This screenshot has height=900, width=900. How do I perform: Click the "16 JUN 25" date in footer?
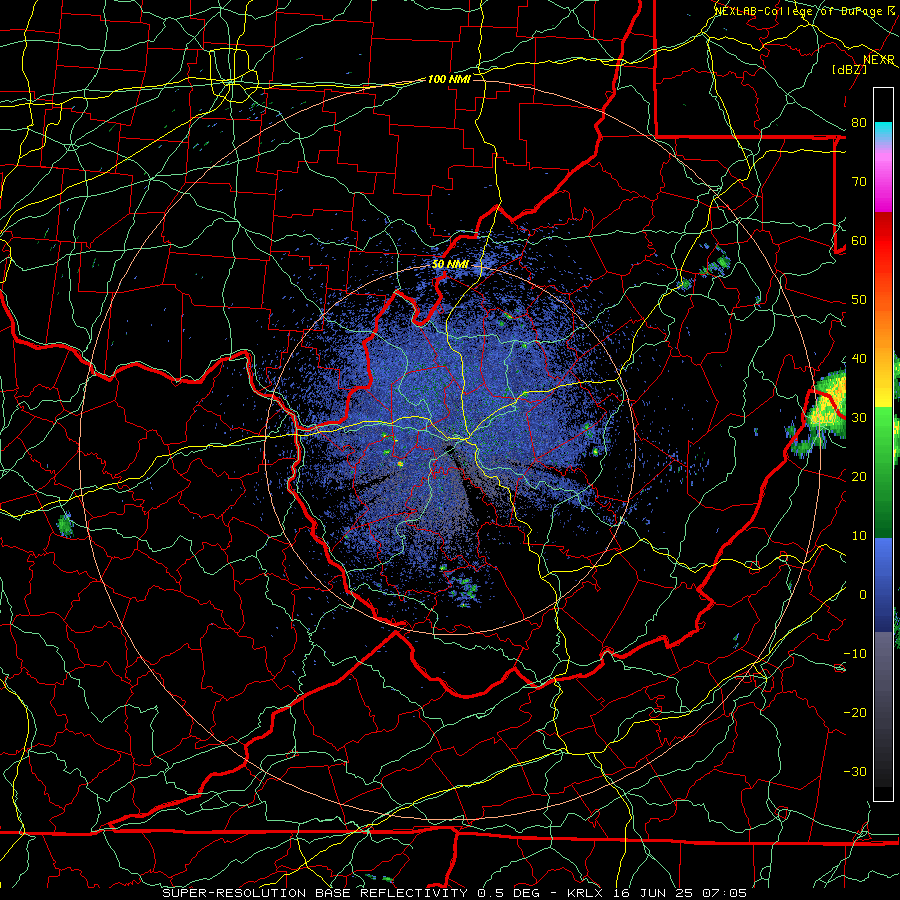tap(653, 893)
